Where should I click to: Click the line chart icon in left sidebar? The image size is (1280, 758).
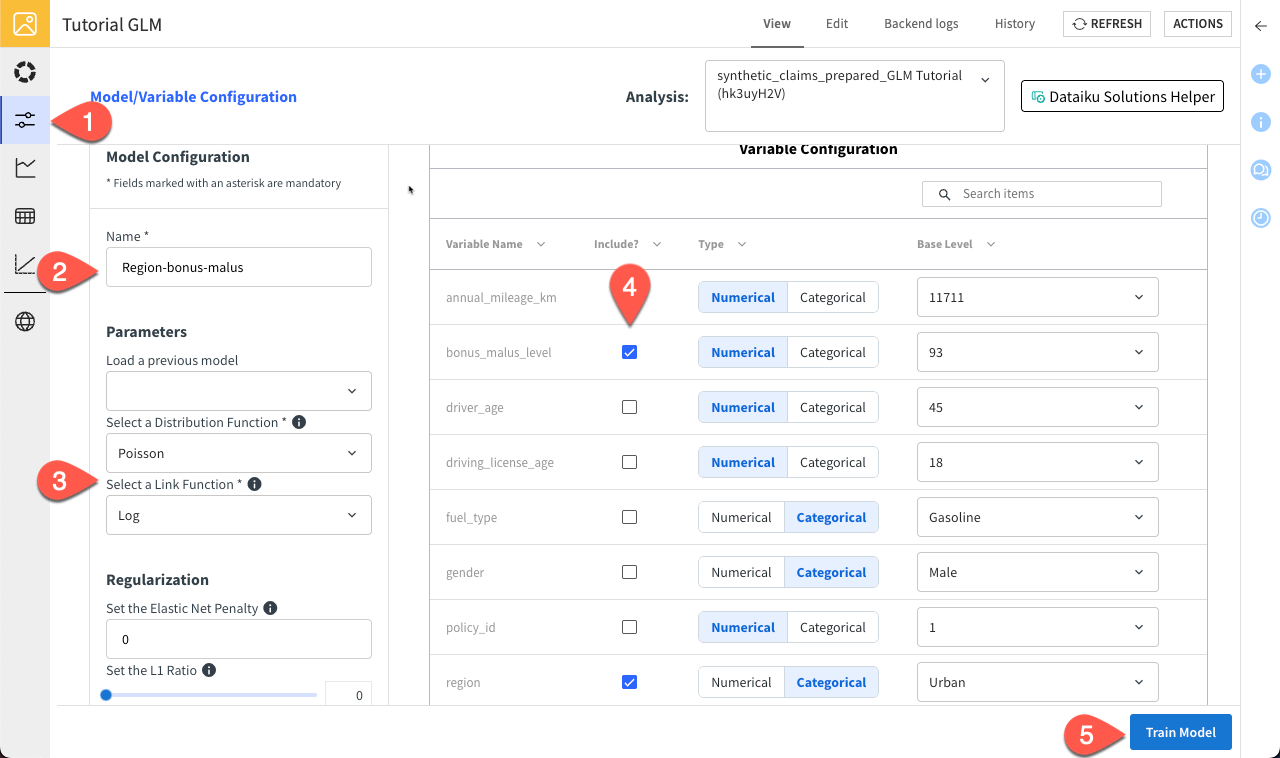pos(25,168)
